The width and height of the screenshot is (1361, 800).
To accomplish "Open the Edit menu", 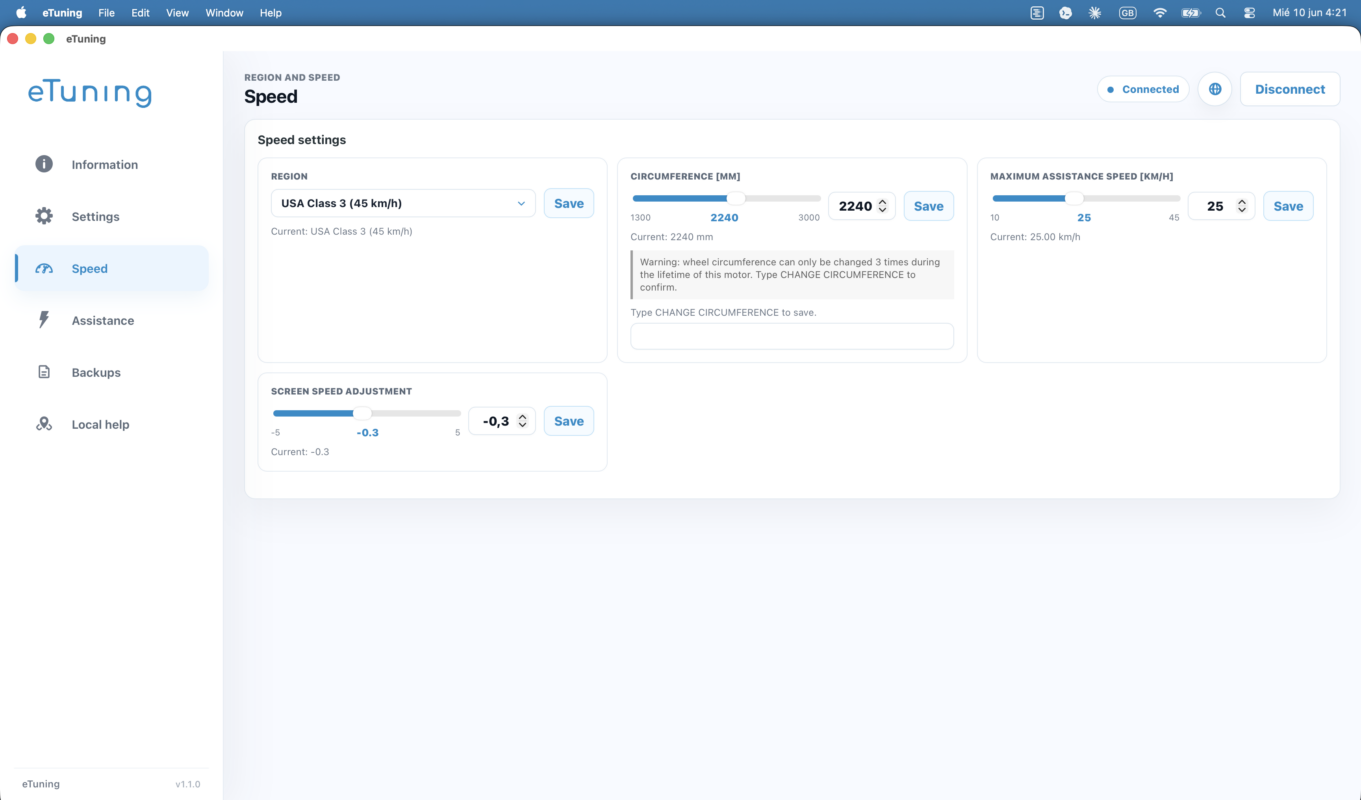I will pyautogui.click(x=140, y=13).
